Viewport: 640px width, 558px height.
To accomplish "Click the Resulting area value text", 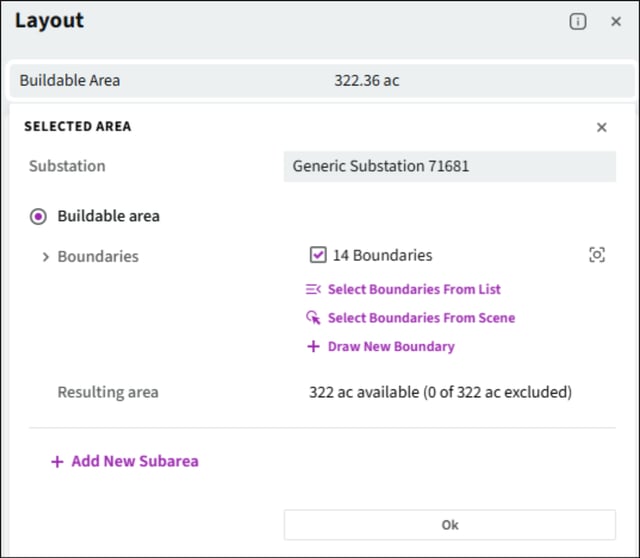I will click(440, 392).
